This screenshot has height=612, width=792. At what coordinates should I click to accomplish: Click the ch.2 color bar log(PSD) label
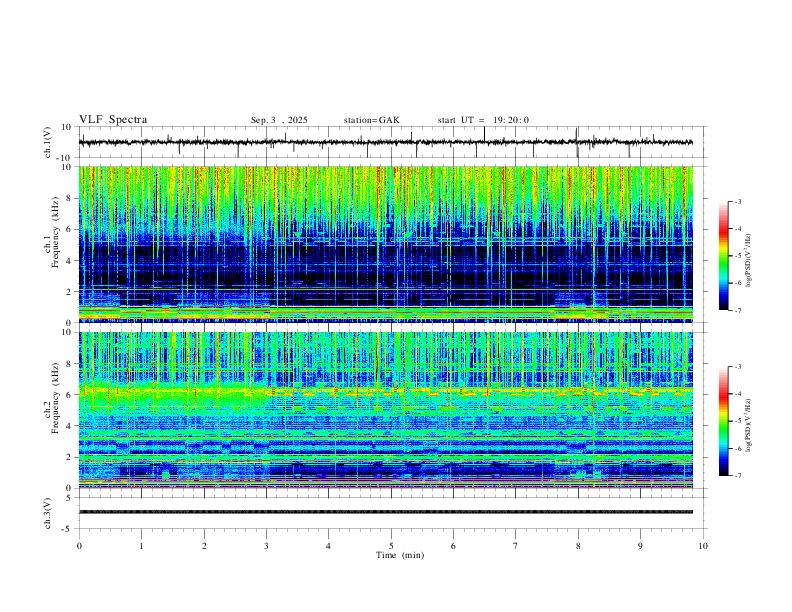coord(749,425)
